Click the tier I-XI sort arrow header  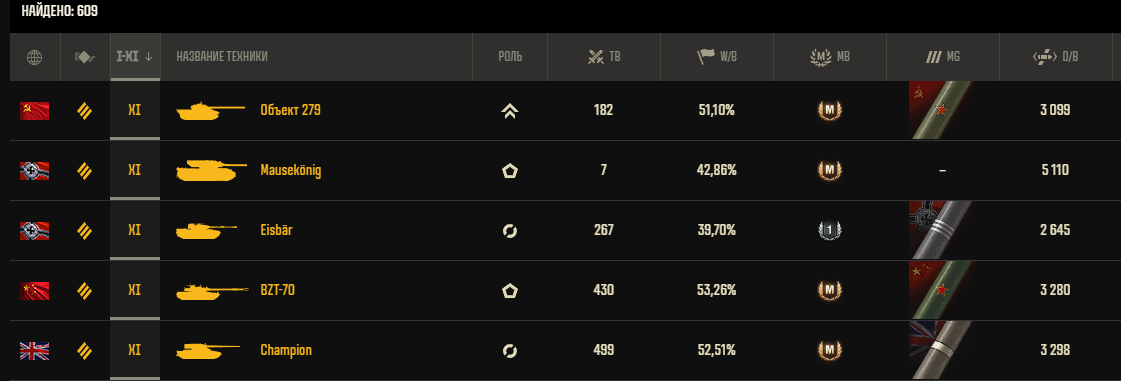pos(134,57)
